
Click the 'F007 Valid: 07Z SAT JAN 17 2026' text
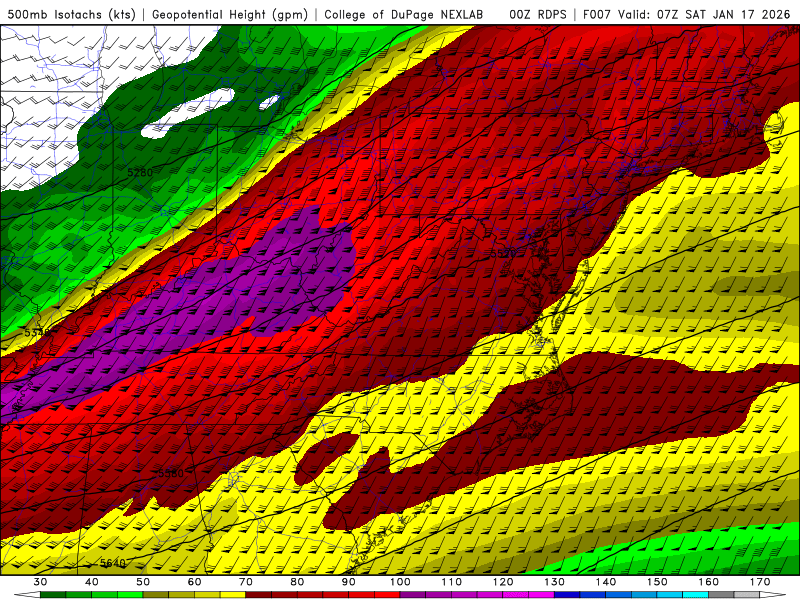point(686,15)
